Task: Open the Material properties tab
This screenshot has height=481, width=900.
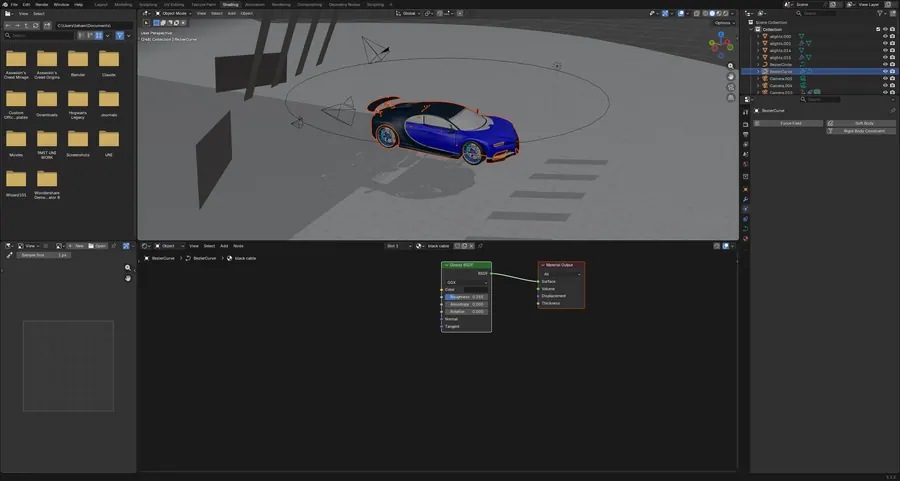Action: click(x=746, y=238)
